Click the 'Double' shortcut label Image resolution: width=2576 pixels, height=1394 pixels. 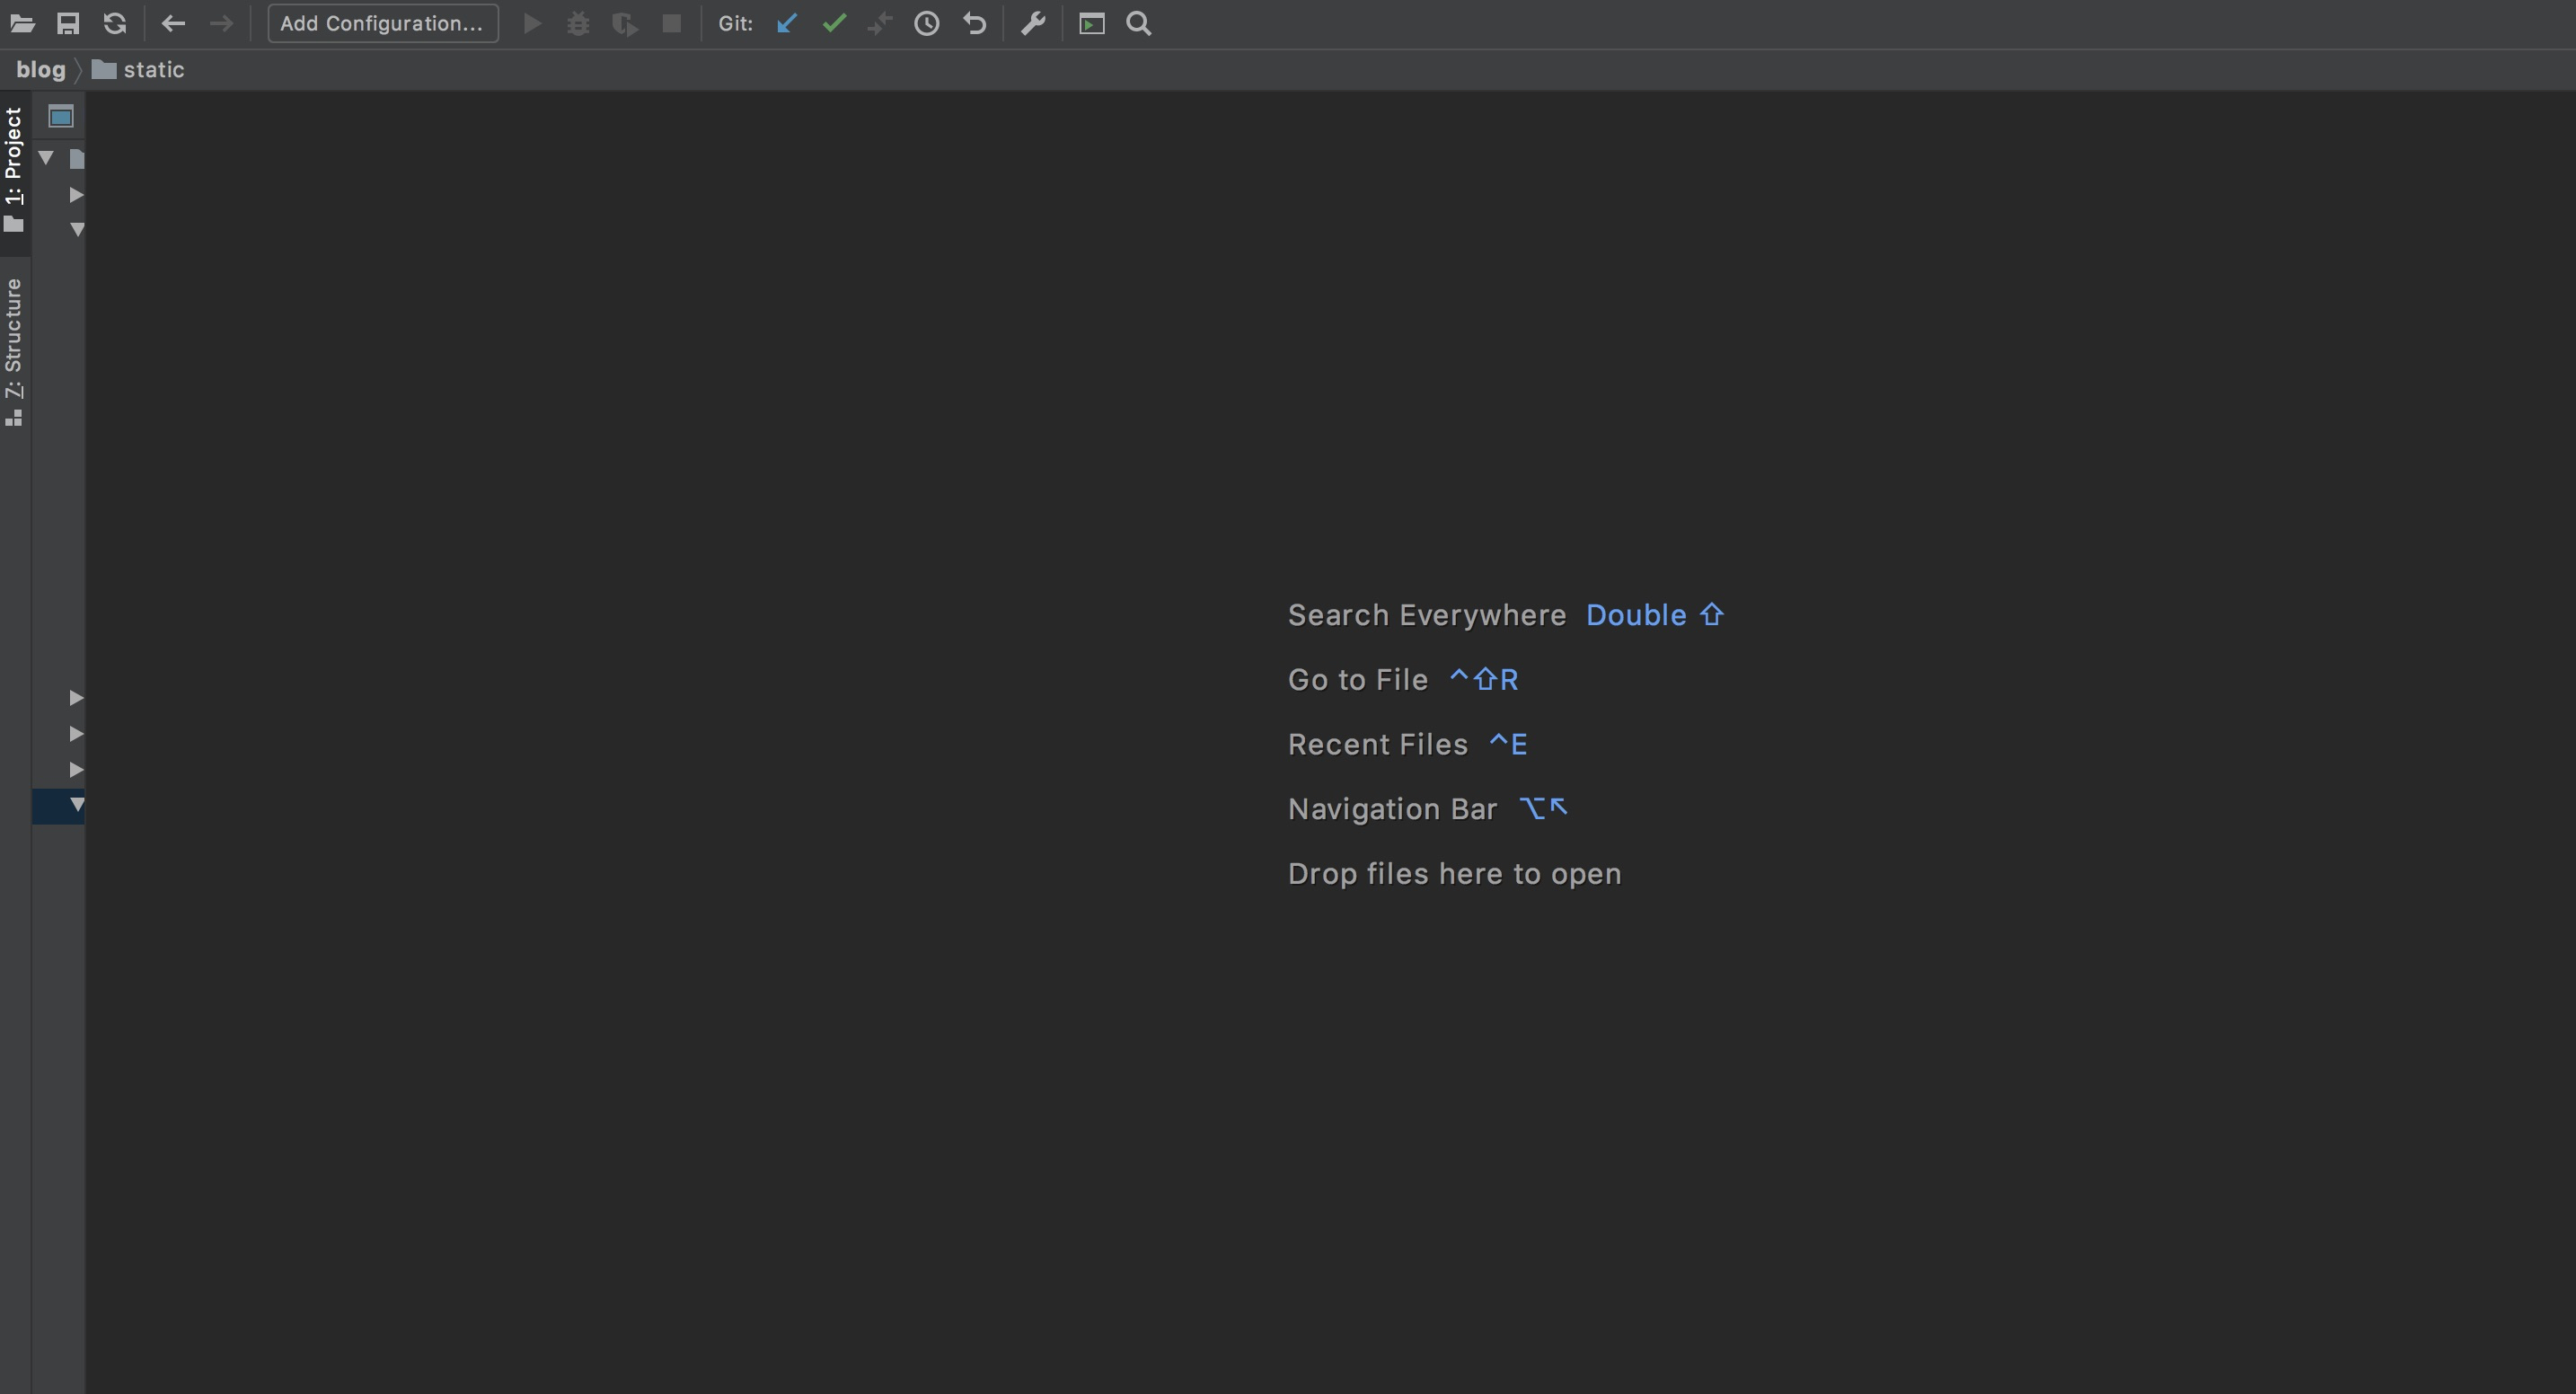pyautogui.click(x=1636, y=615)
